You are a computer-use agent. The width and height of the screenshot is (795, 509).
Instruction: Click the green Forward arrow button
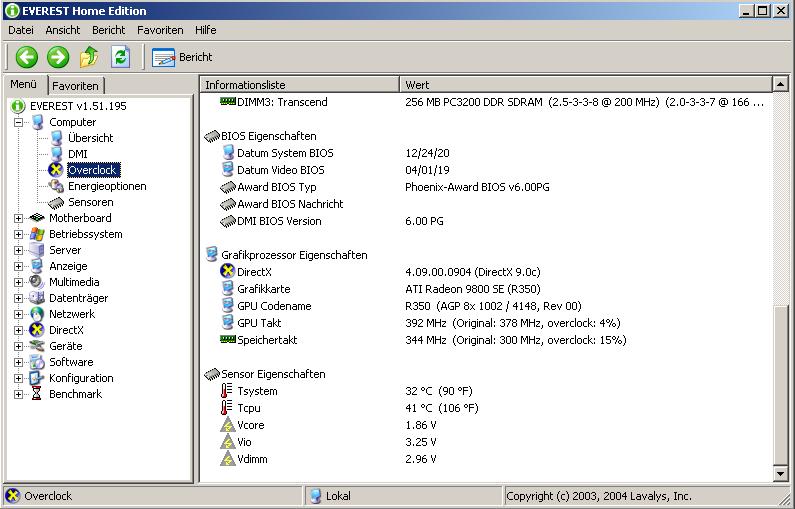(58, 57)
